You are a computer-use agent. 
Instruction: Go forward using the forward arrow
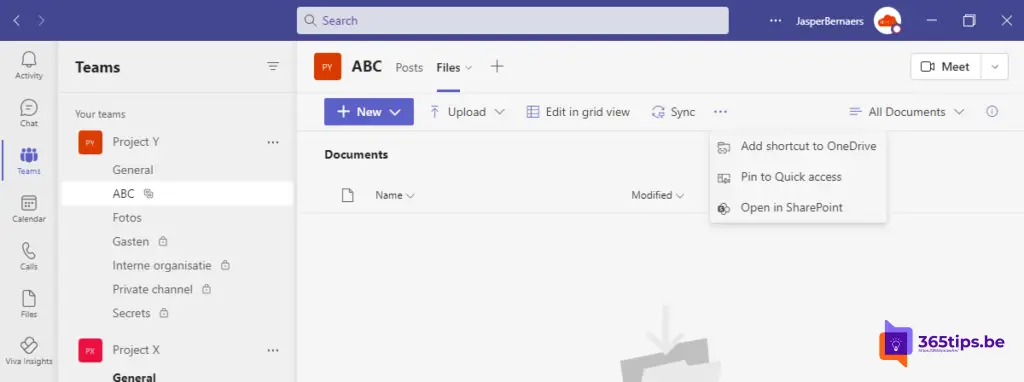(41, 21)
